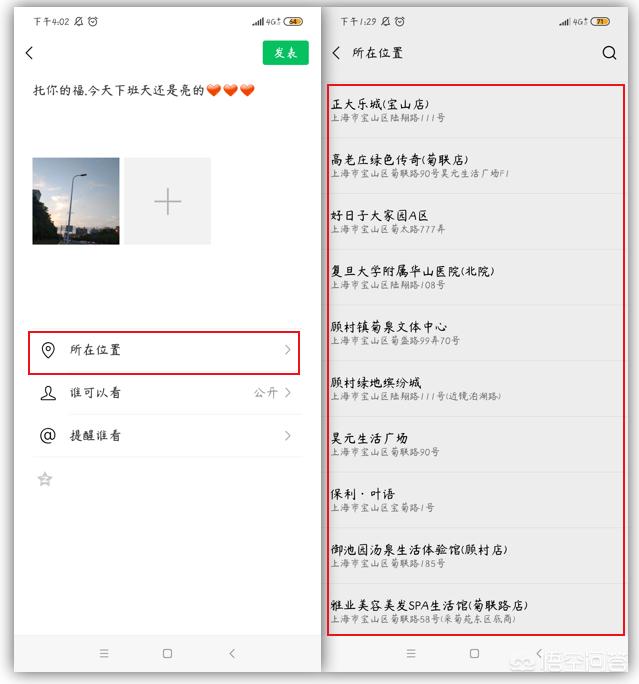Image resolution: width=639 pixels, height=684 pixels.
Task: Tap the search magnifier icon
Action: tap(609, 53)
